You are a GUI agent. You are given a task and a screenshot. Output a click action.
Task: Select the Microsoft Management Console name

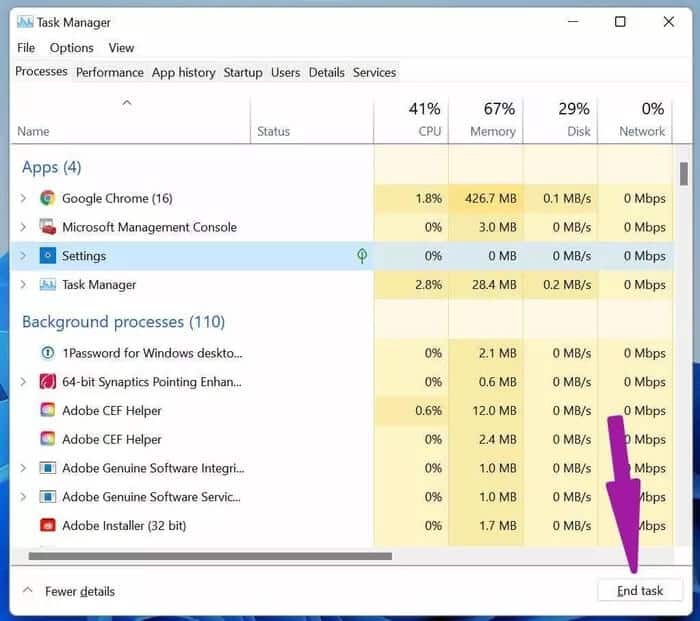click(x=149, y=227)
